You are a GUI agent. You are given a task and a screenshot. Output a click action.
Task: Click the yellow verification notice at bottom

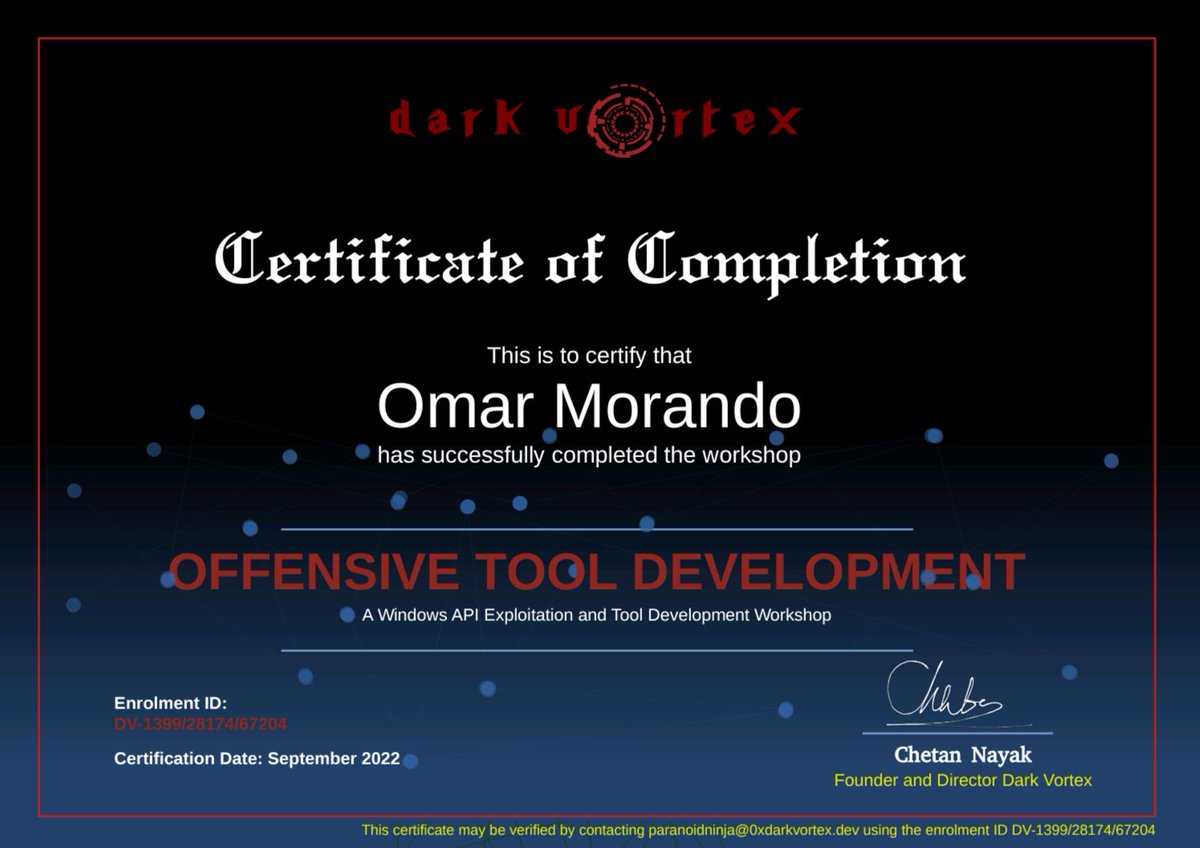[x=758, y=829]
